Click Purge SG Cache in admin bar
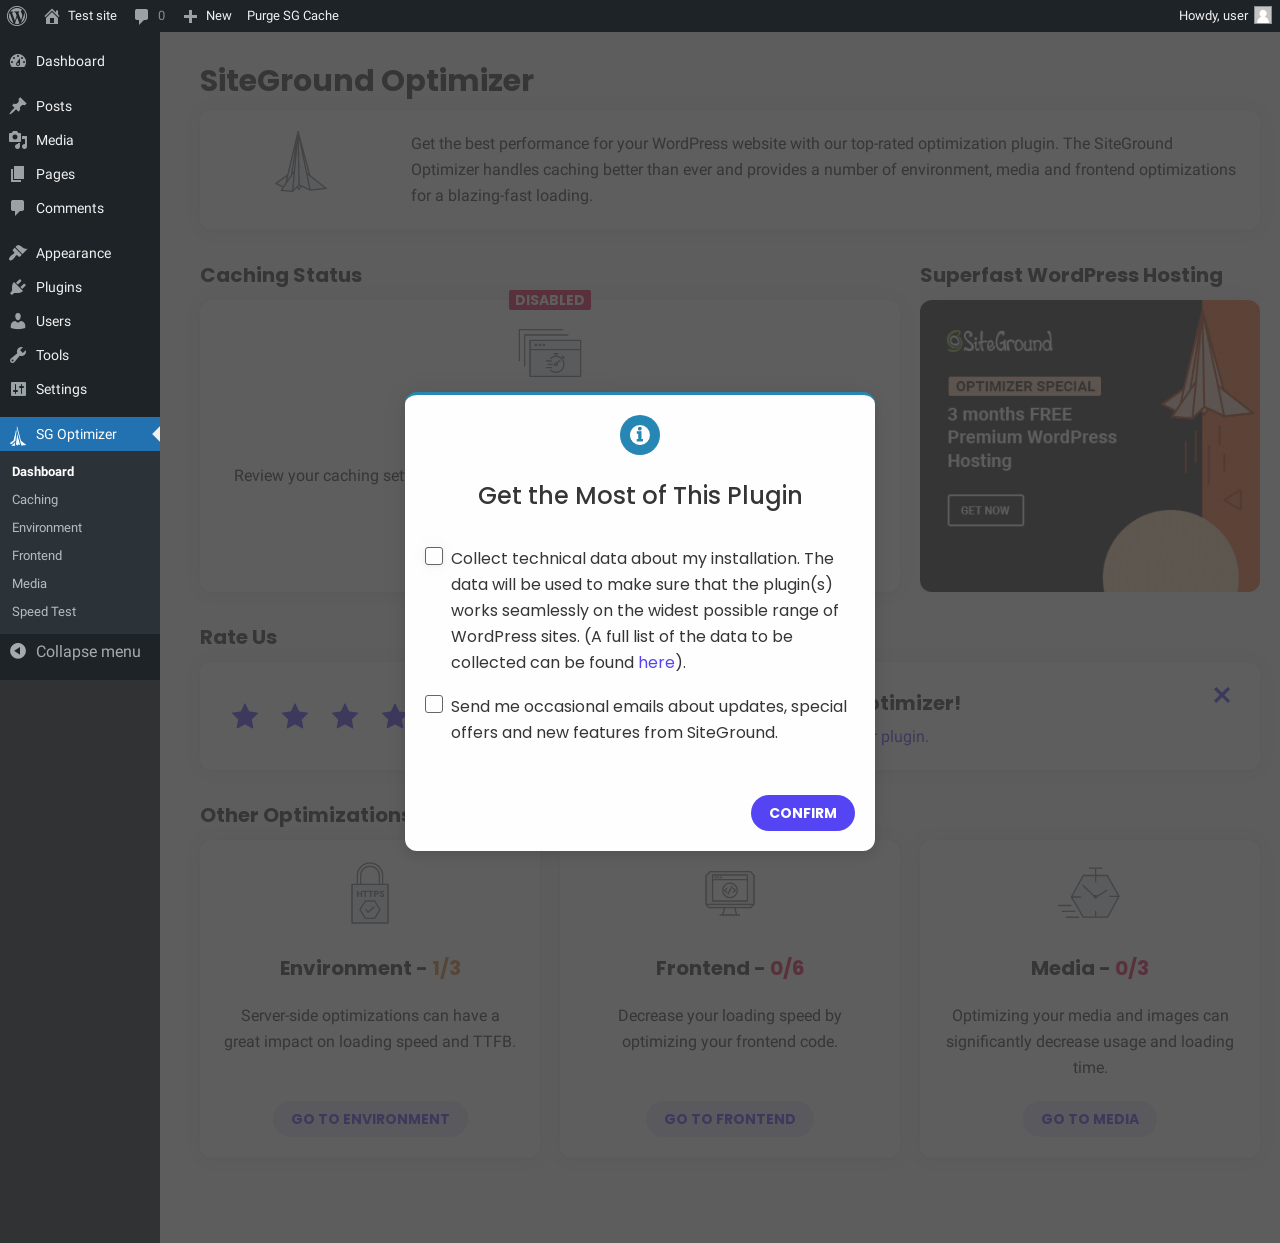The height and width of the screenshot is (1243, 1280). point(293,16)
